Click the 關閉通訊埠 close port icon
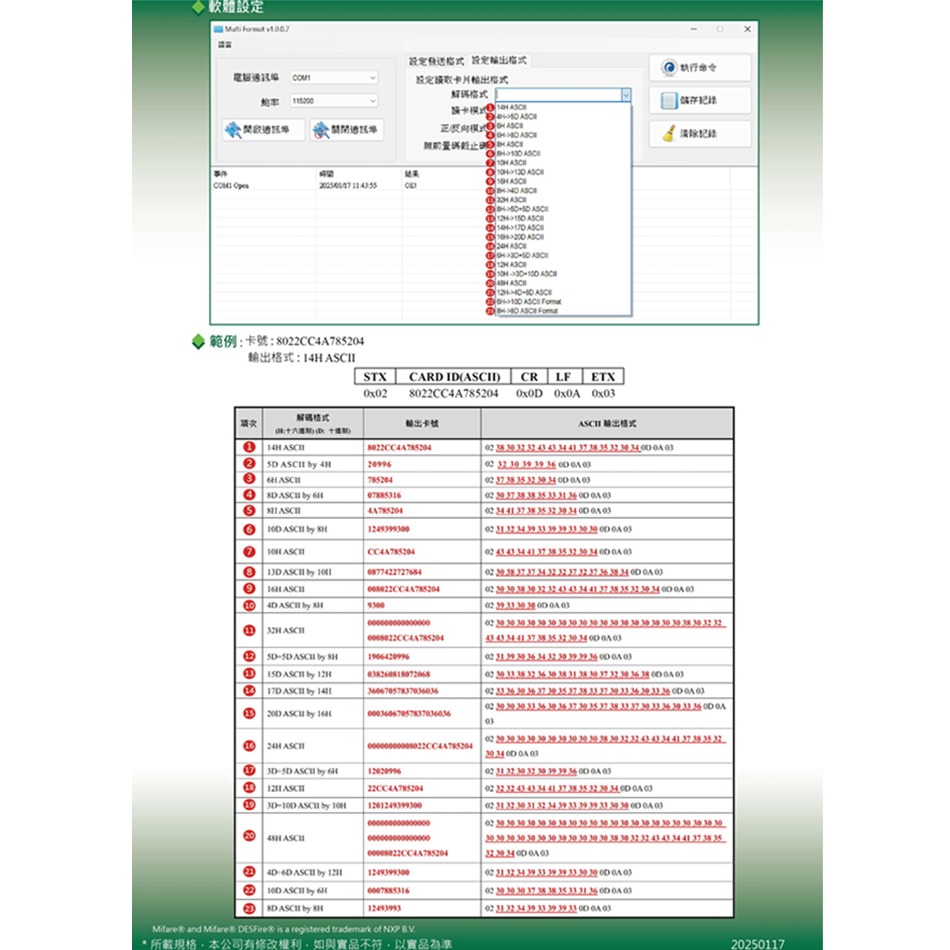 click(x=320, y=130)
